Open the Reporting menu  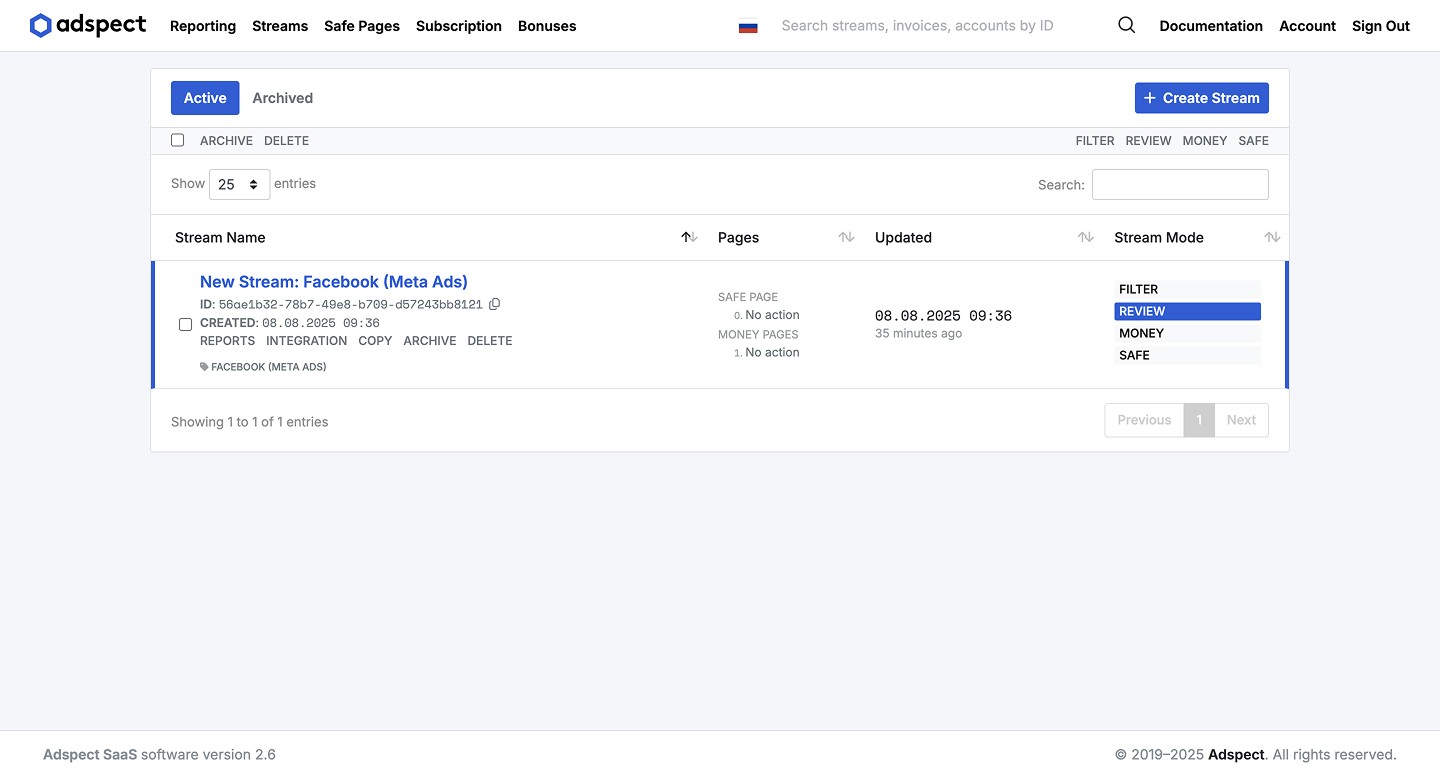click(203, 26)
